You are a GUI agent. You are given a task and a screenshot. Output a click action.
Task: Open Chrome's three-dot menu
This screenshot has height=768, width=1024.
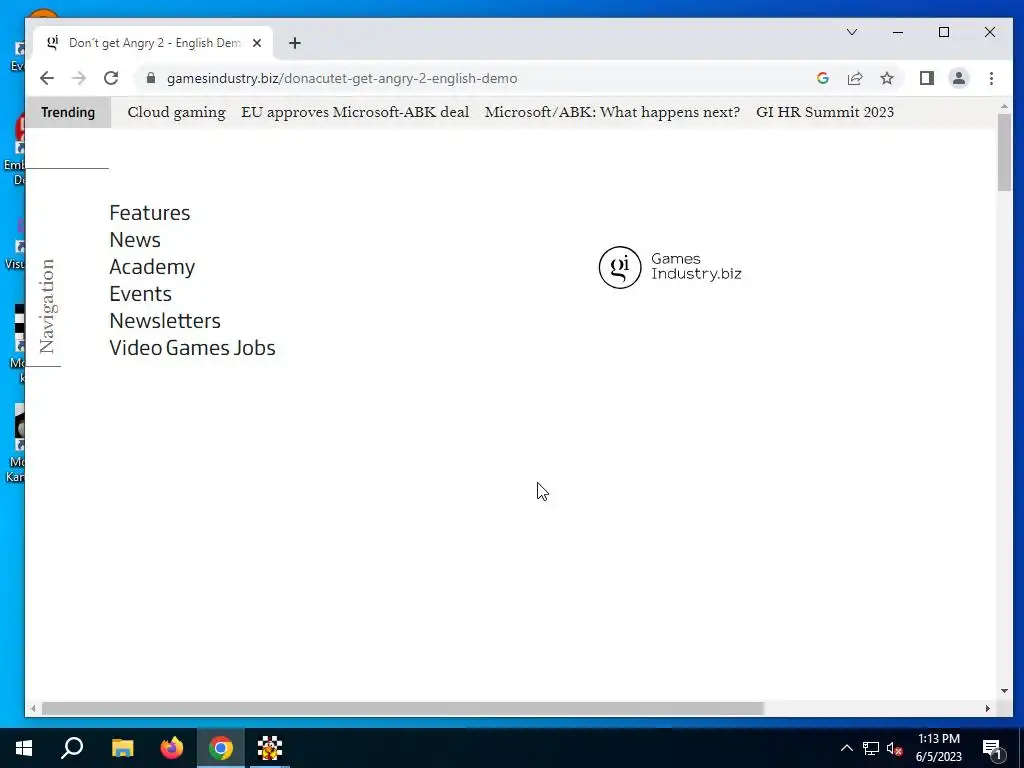(991, 78)
